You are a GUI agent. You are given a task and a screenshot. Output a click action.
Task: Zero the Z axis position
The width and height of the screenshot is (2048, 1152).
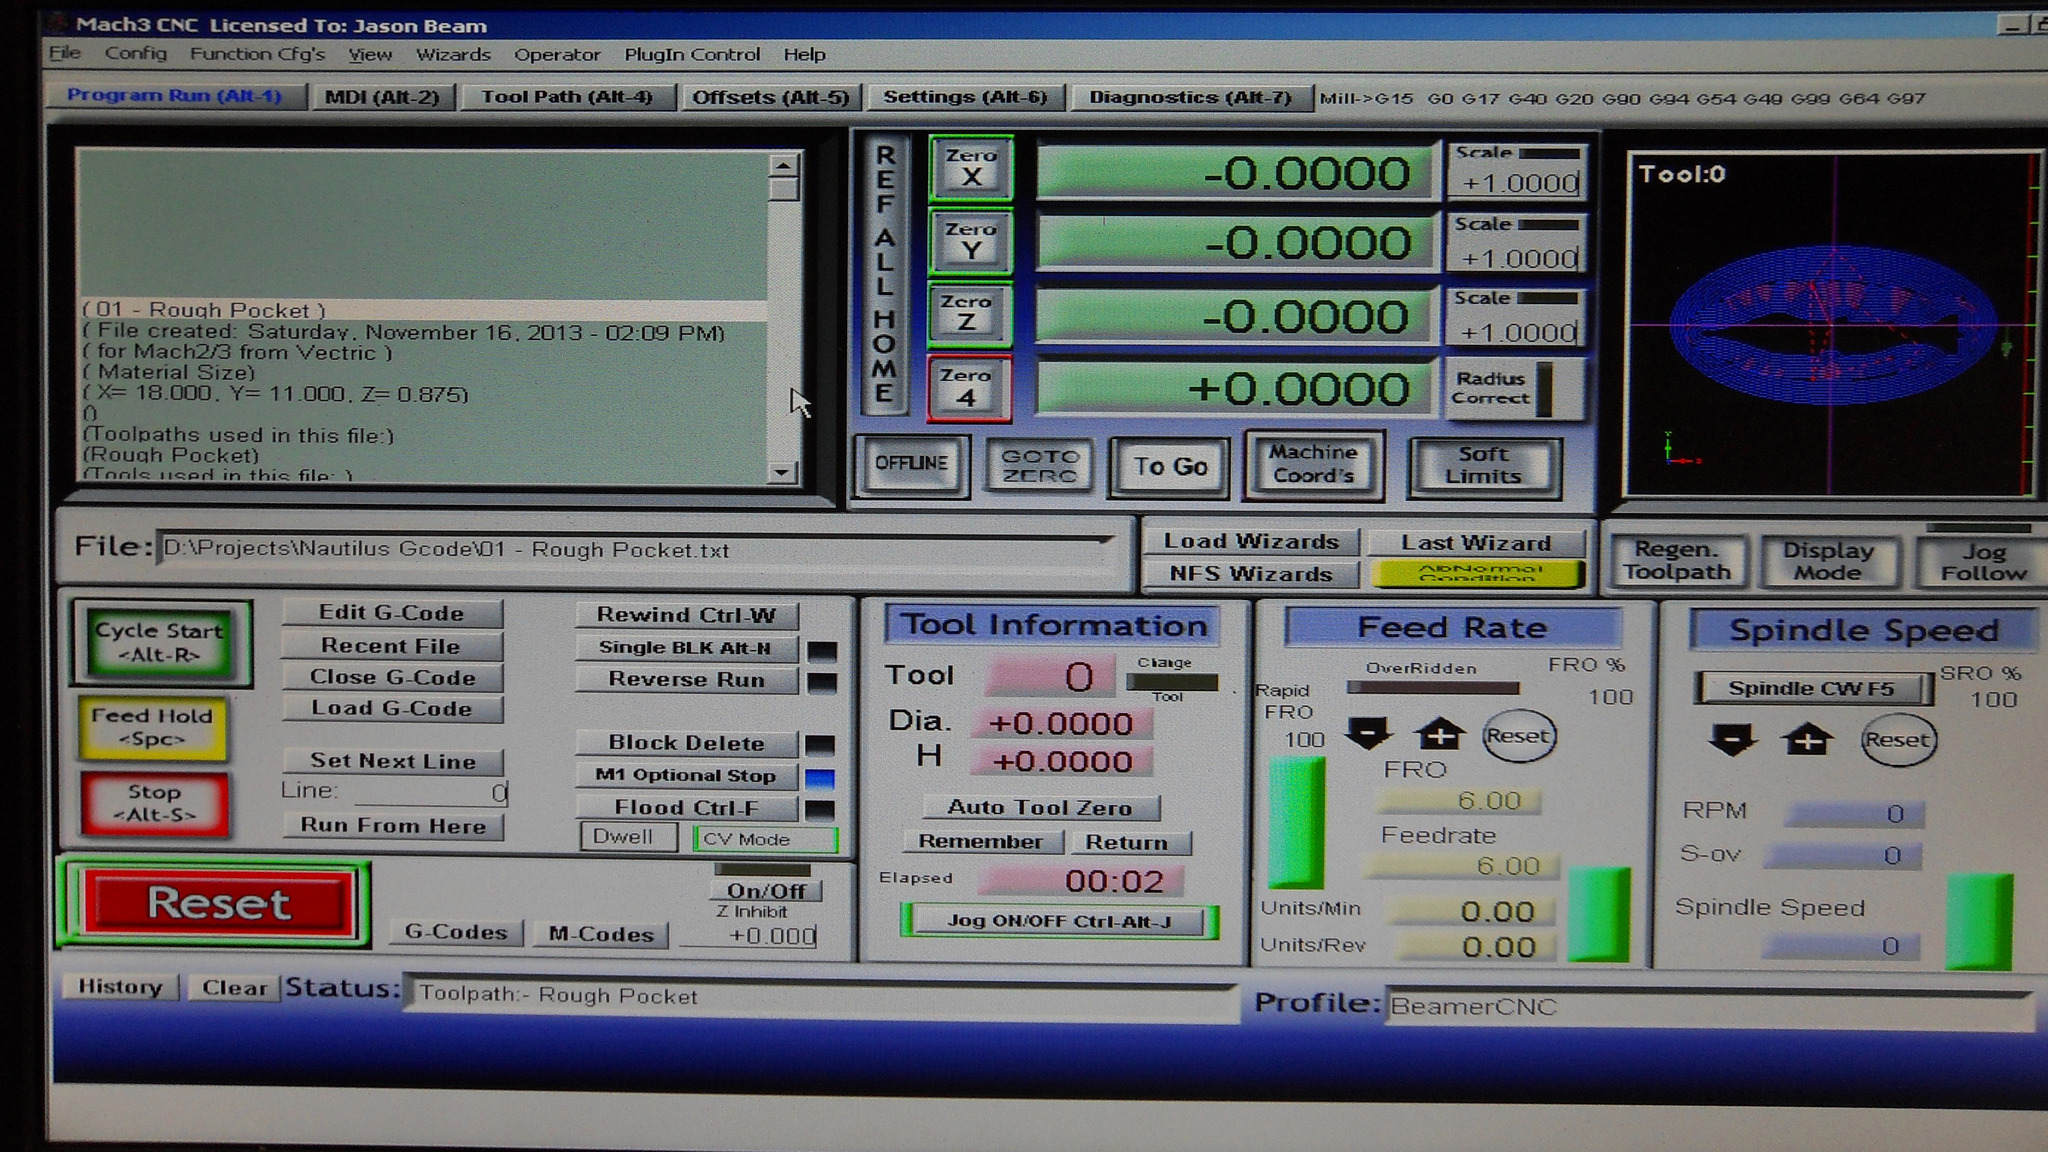point(966,313)
